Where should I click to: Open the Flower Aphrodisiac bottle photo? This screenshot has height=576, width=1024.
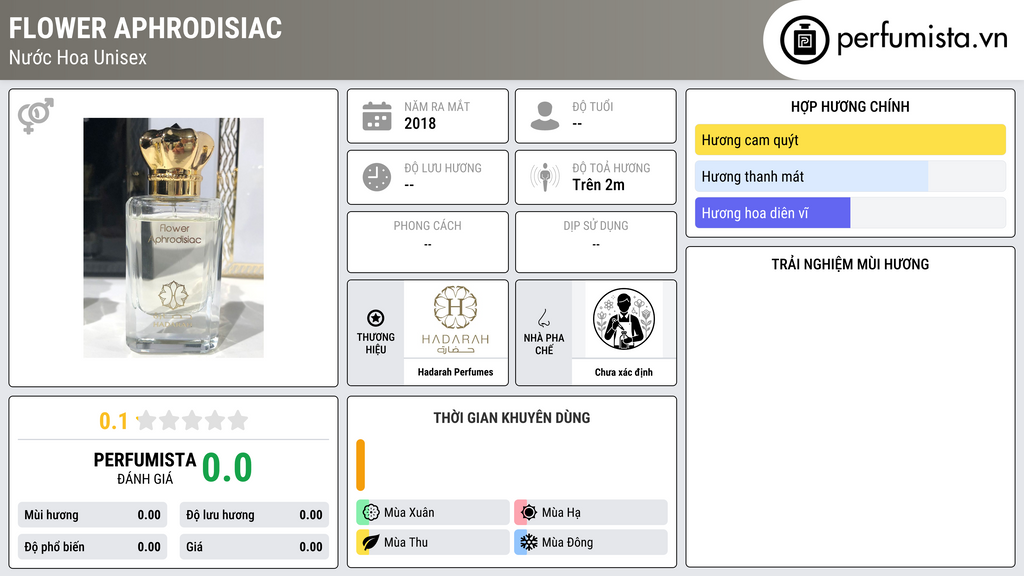coord(174,238)
